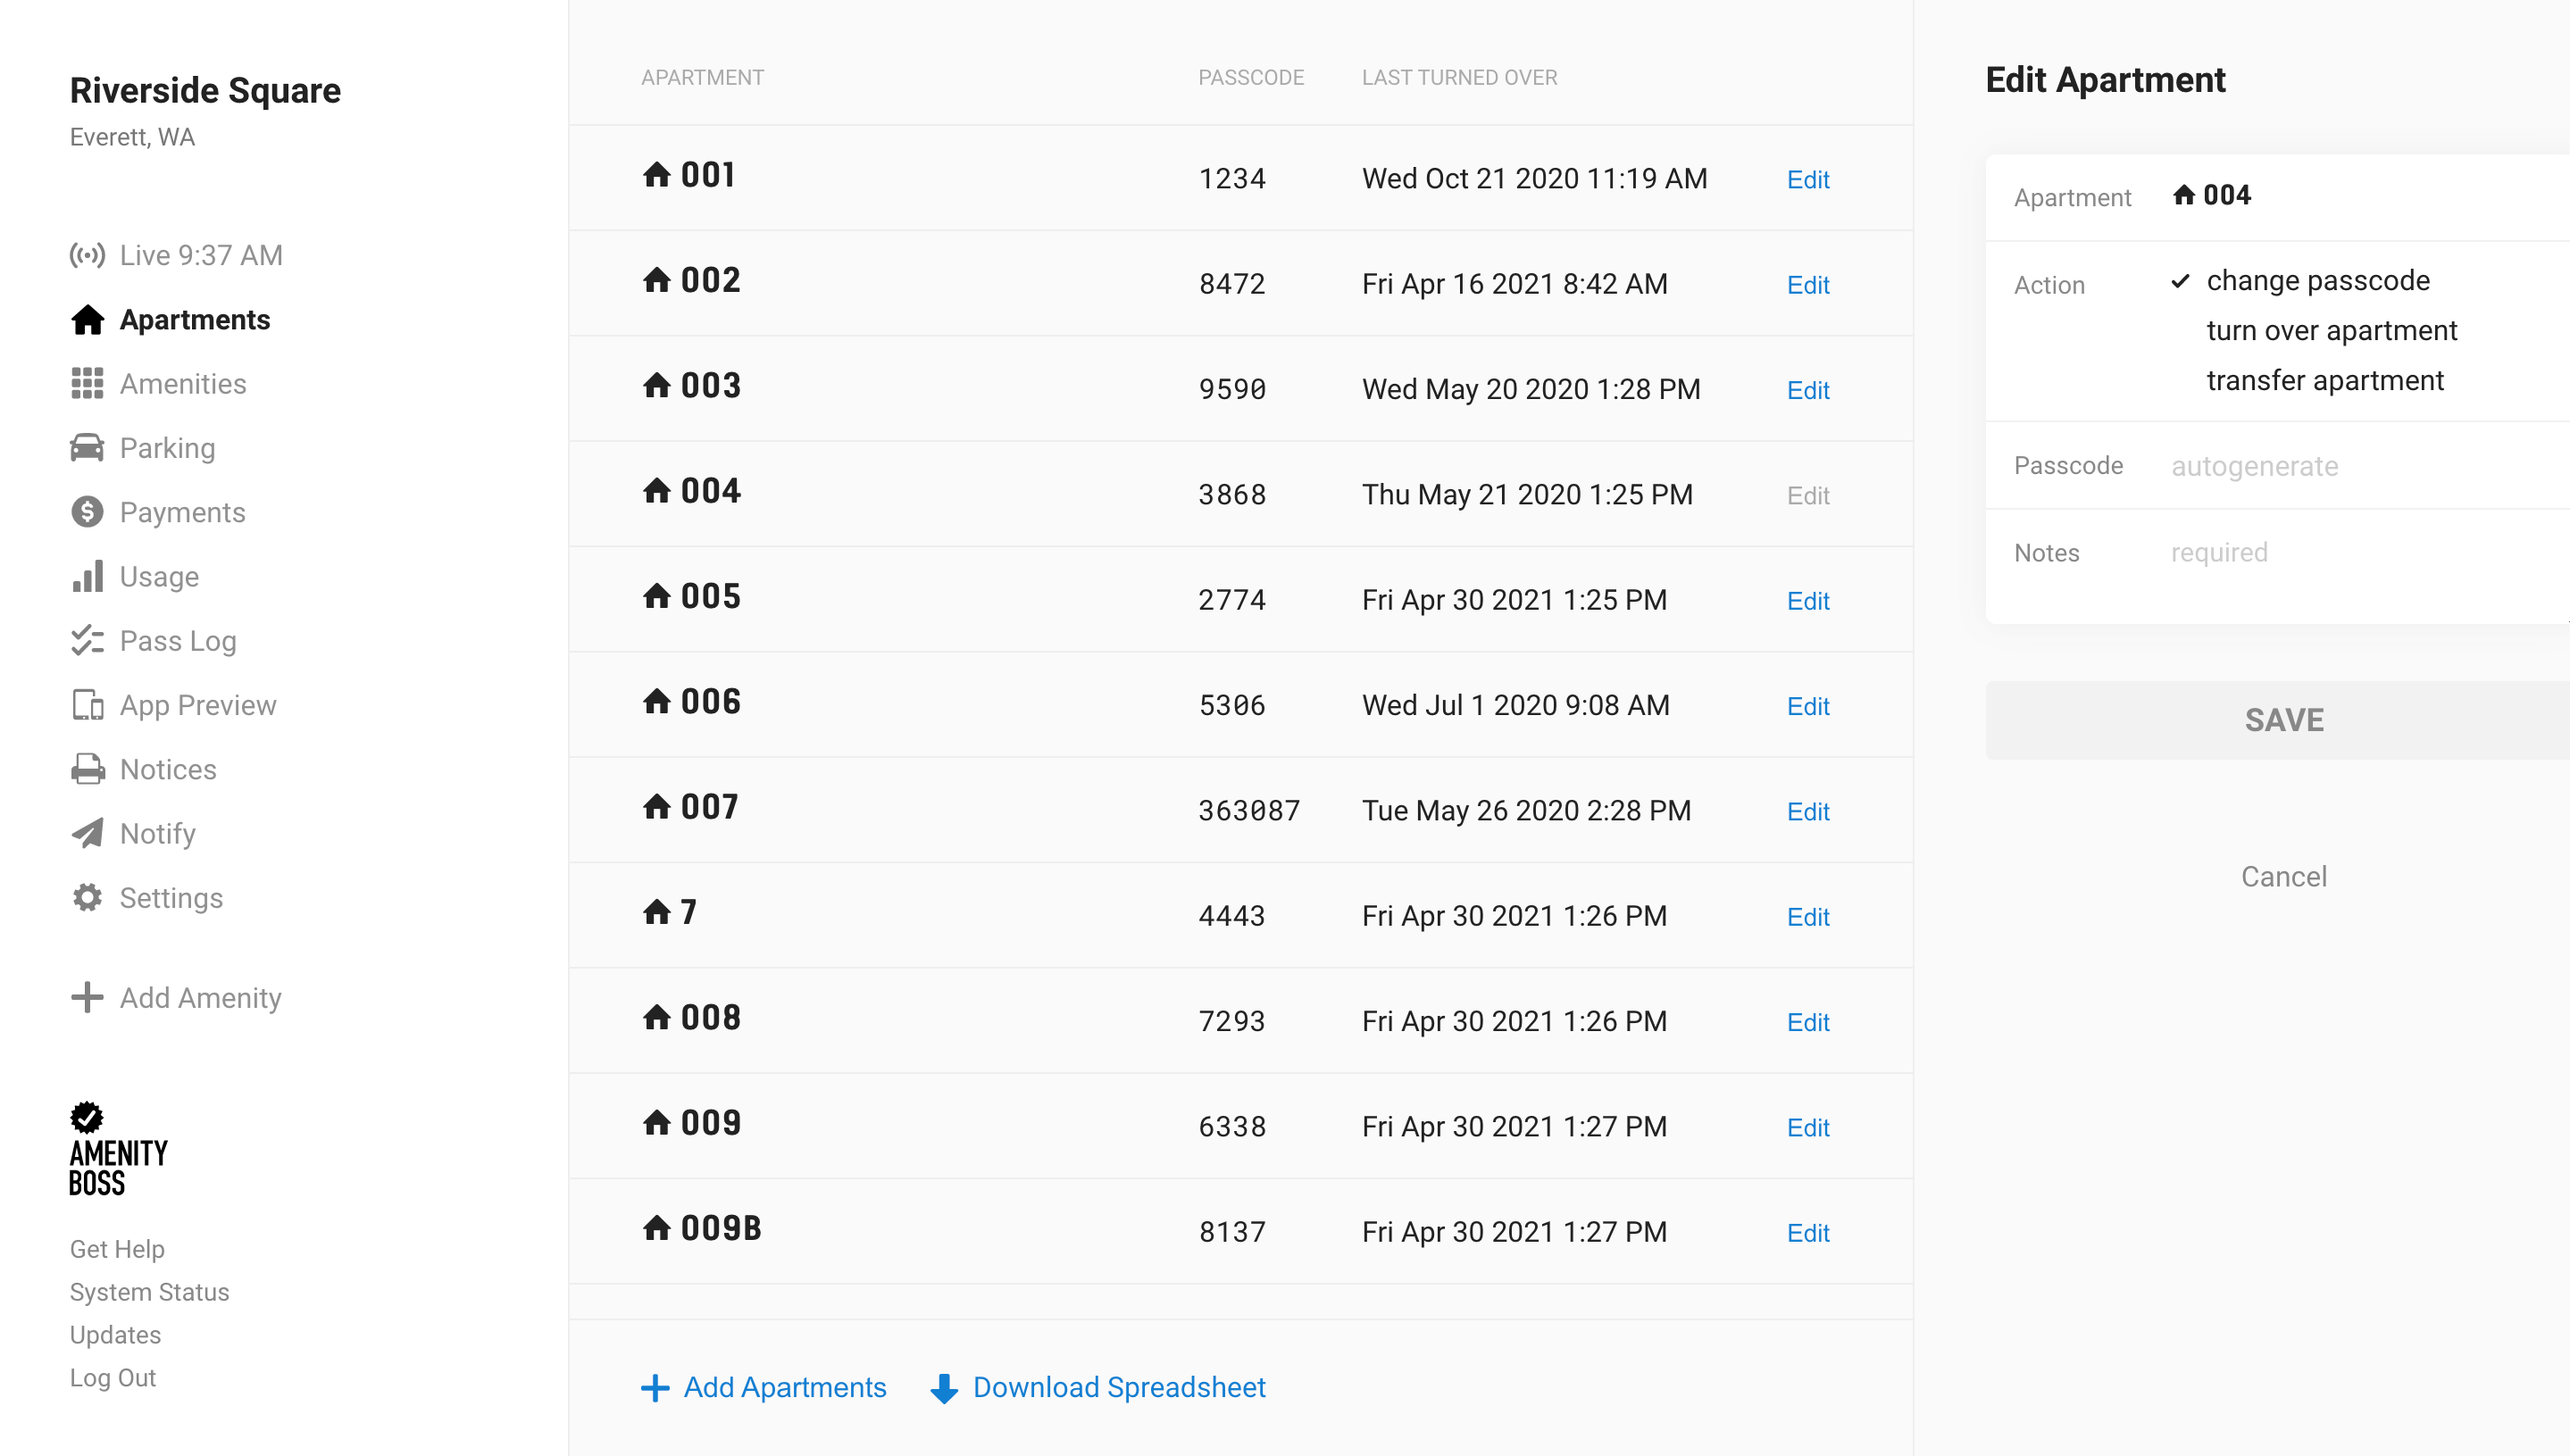Click the house icon for apartment 007
Image resolution: width=2570 pixels, height=1456 pixels.
coord(656,807)
